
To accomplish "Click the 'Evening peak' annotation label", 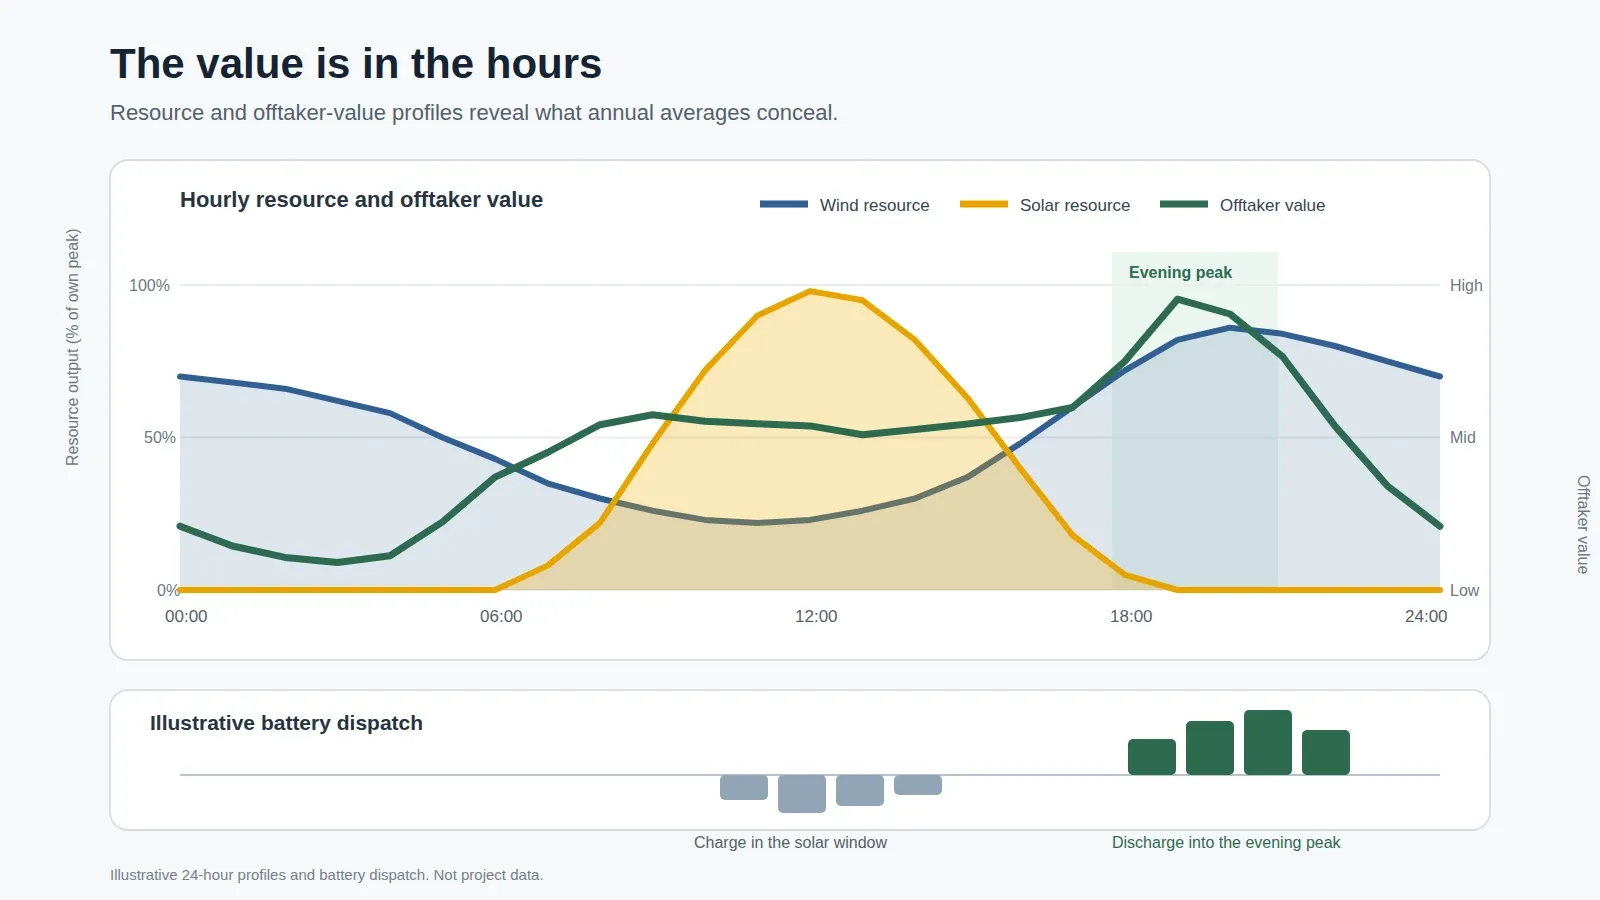I will (1180, 273).
